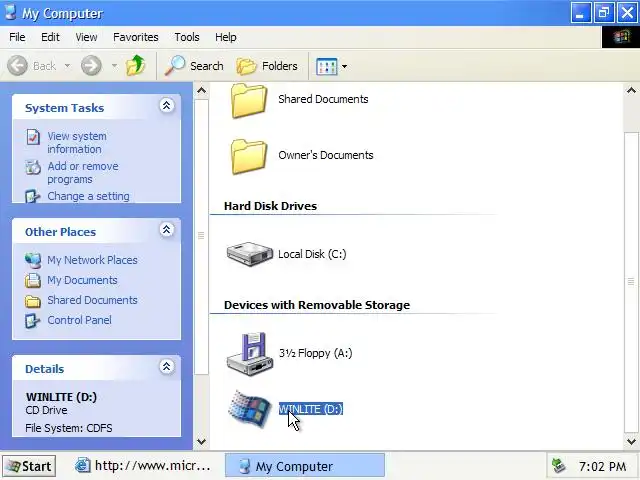Select the Local Disk (C:) drive icon
Screen dimensions: 640x480
(249, 253)
